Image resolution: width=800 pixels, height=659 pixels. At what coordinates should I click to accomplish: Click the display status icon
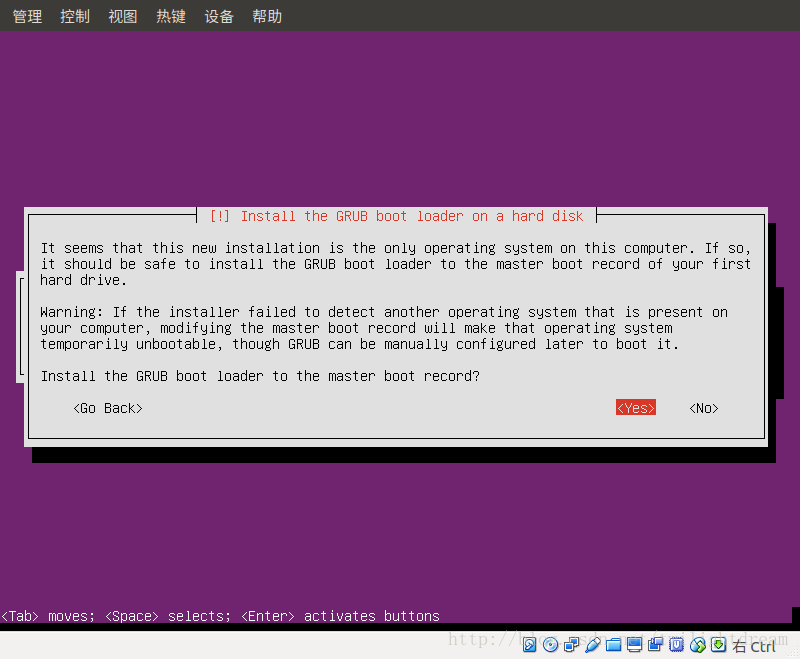point(635,644)
